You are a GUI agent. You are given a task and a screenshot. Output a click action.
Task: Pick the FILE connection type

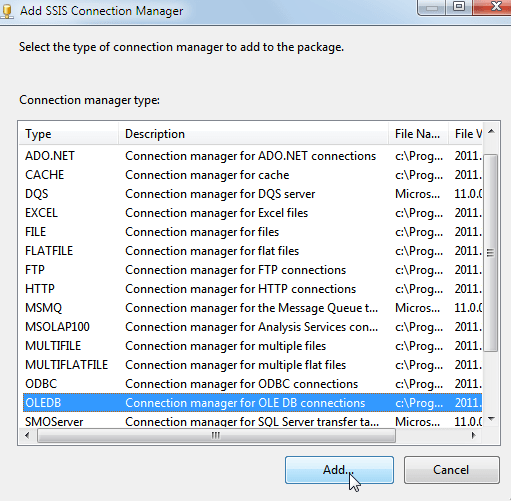[x=252, y=232]
